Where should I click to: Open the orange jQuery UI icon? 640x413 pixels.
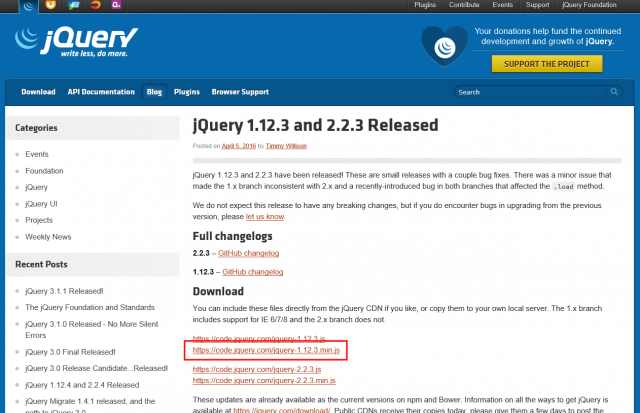[51, 5]
